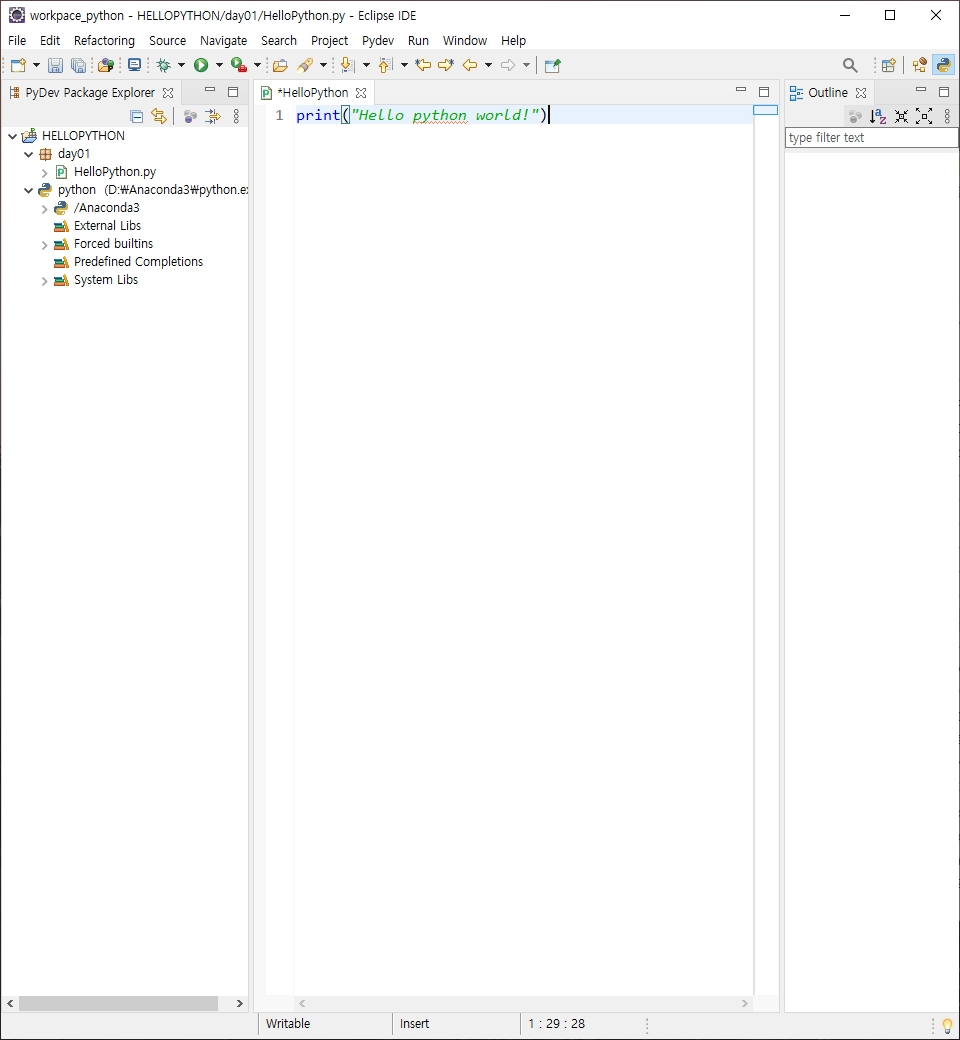Collapse the HELLOPYTHON project node
Image resolution: width=960 pixels, height=1040 pixels.
pyautogui.click(x=13, y=136)
